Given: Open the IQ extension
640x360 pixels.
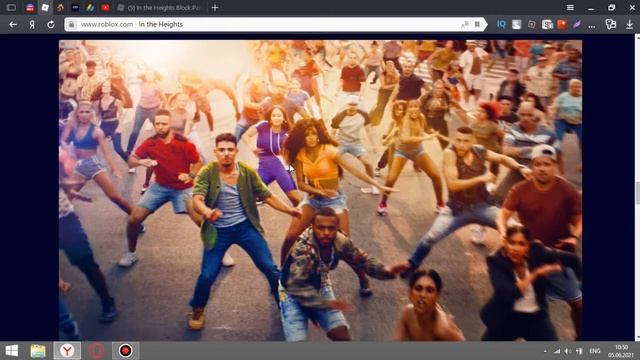Looking at the screenshot, I should [501, 24].
